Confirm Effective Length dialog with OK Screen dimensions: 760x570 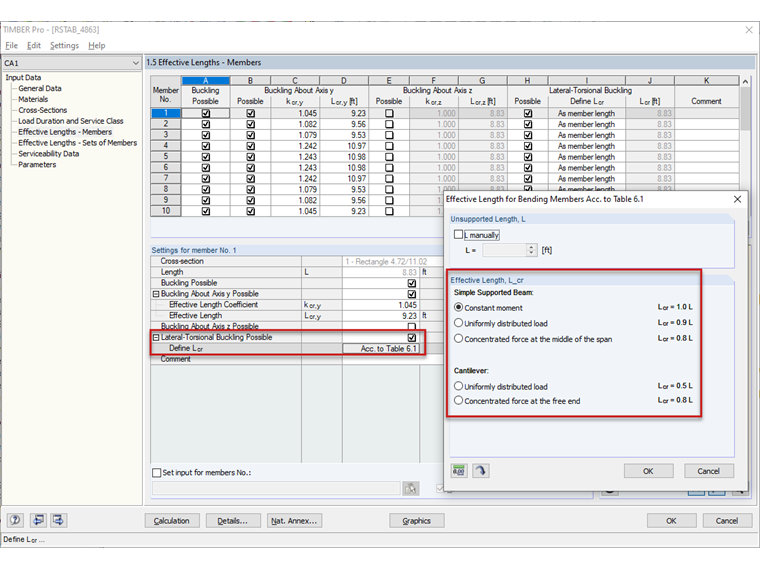coord(648,471)
